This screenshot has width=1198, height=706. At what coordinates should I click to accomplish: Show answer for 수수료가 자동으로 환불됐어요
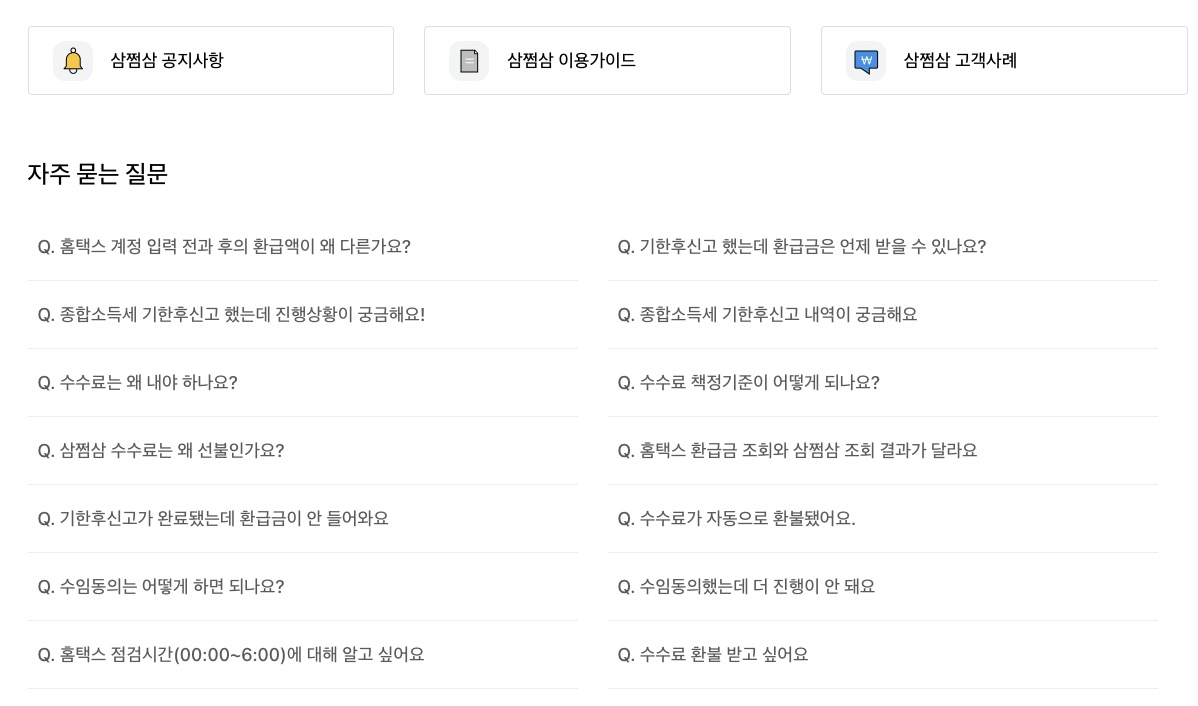tap(737, 519)
